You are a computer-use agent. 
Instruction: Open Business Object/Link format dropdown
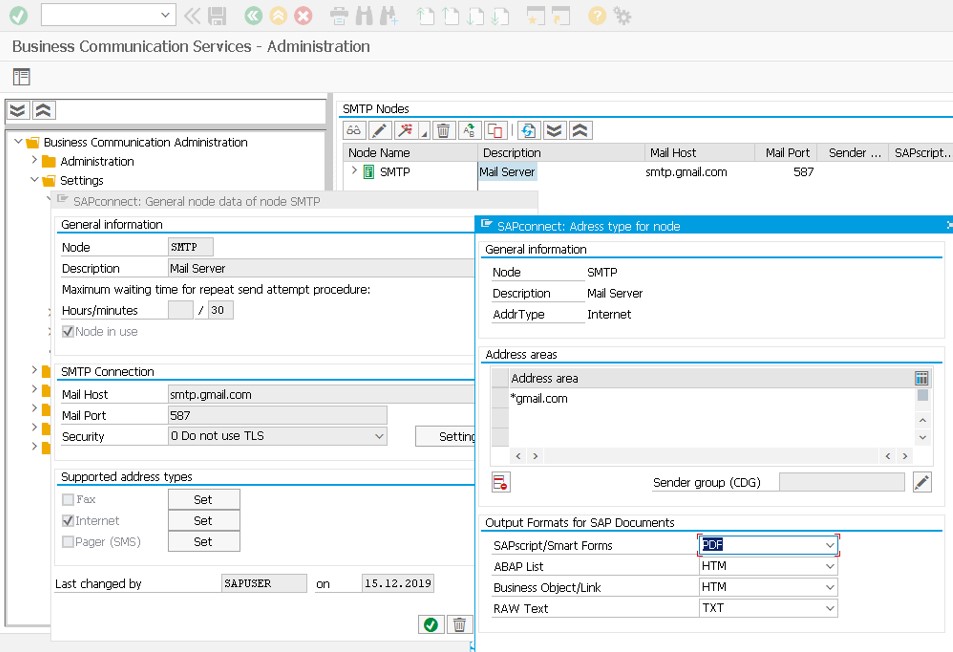point(830,587)
